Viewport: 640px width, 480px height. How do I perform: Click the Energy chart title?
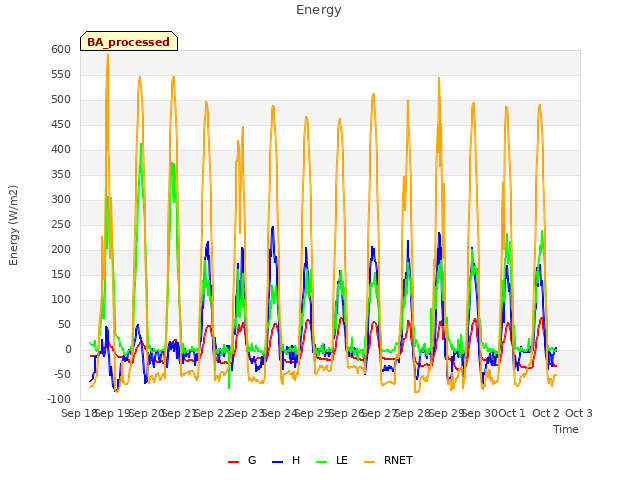pyautogui.click(x=319, y=10)
